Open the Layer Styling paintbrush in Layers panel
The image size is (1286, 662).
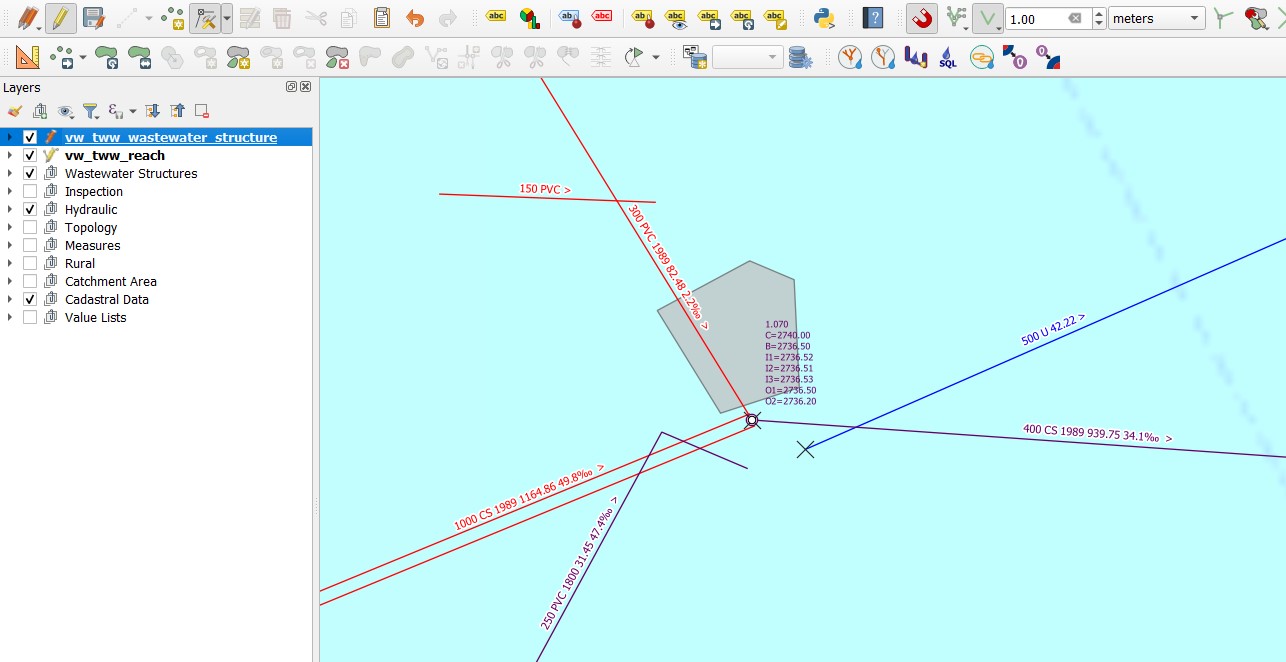click(15, 111)
